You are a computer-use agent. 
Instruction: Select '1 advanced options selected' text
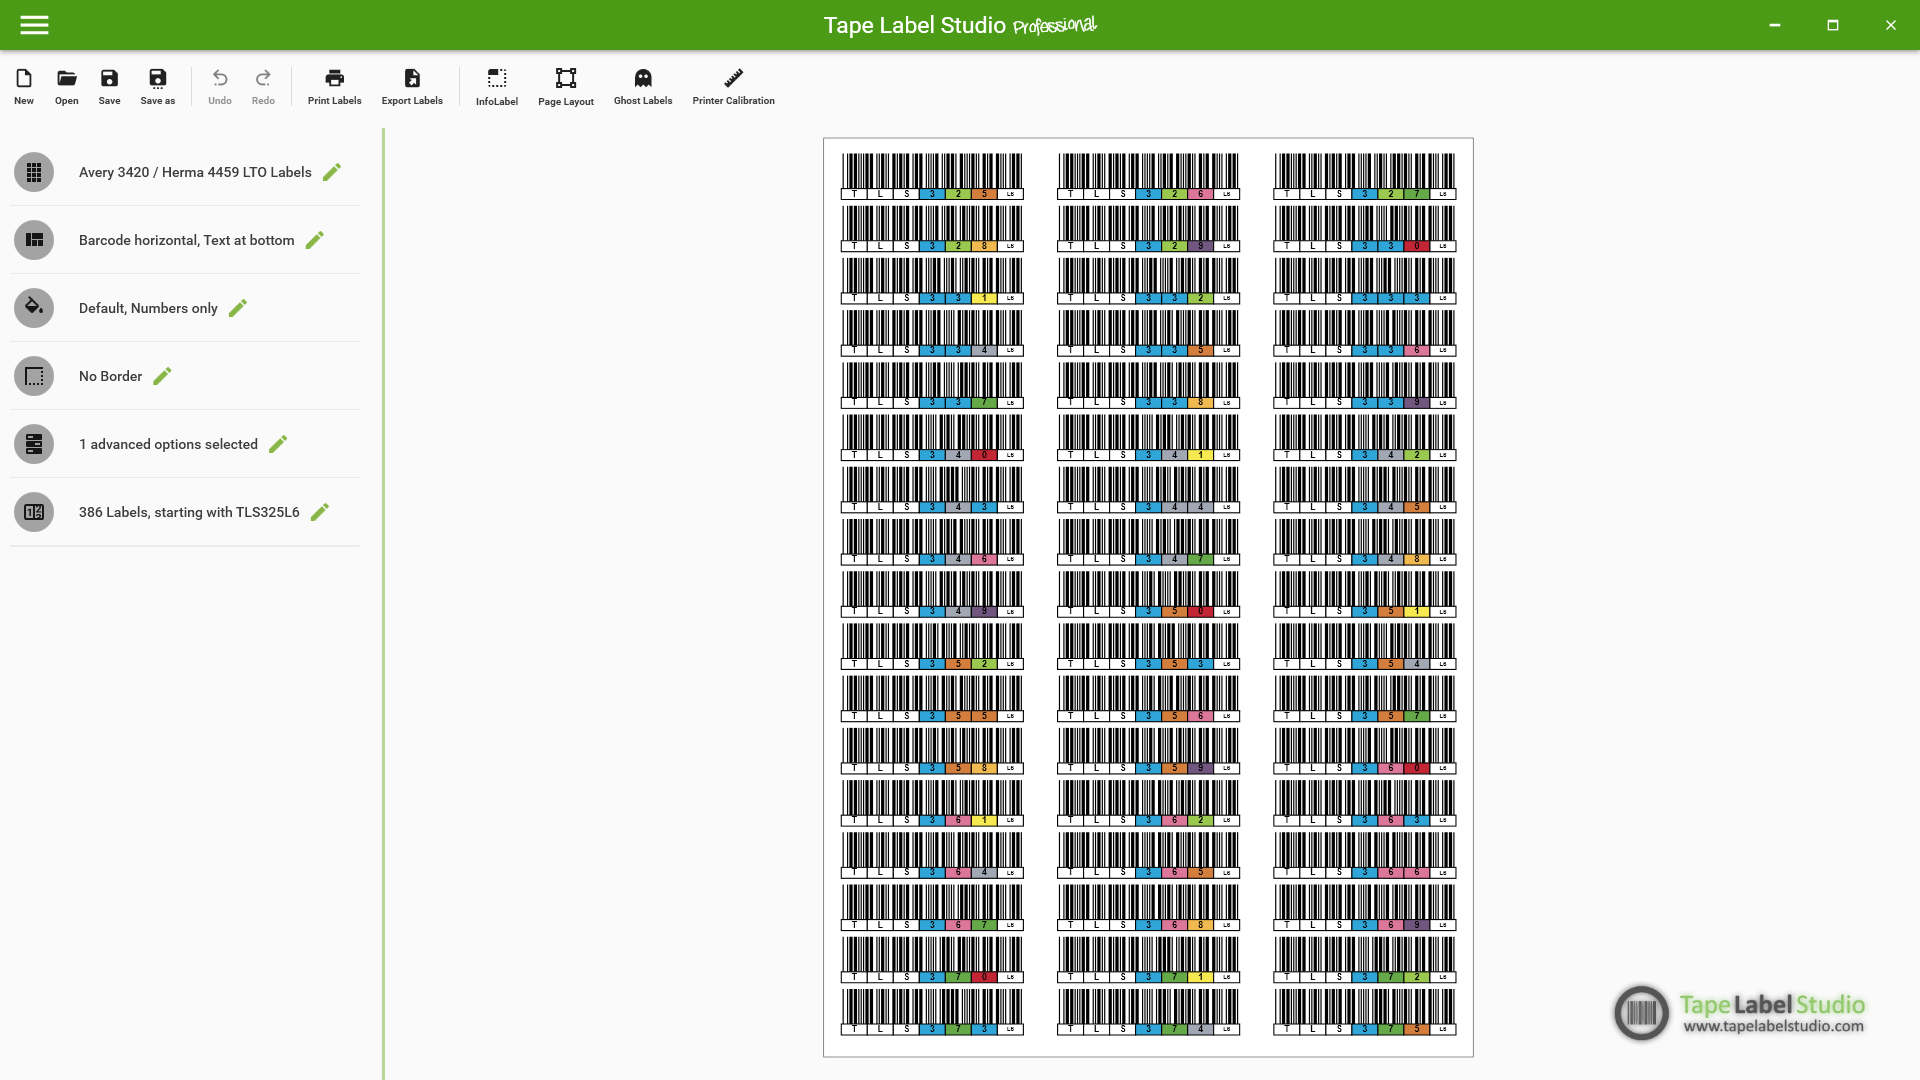(168, 444)
